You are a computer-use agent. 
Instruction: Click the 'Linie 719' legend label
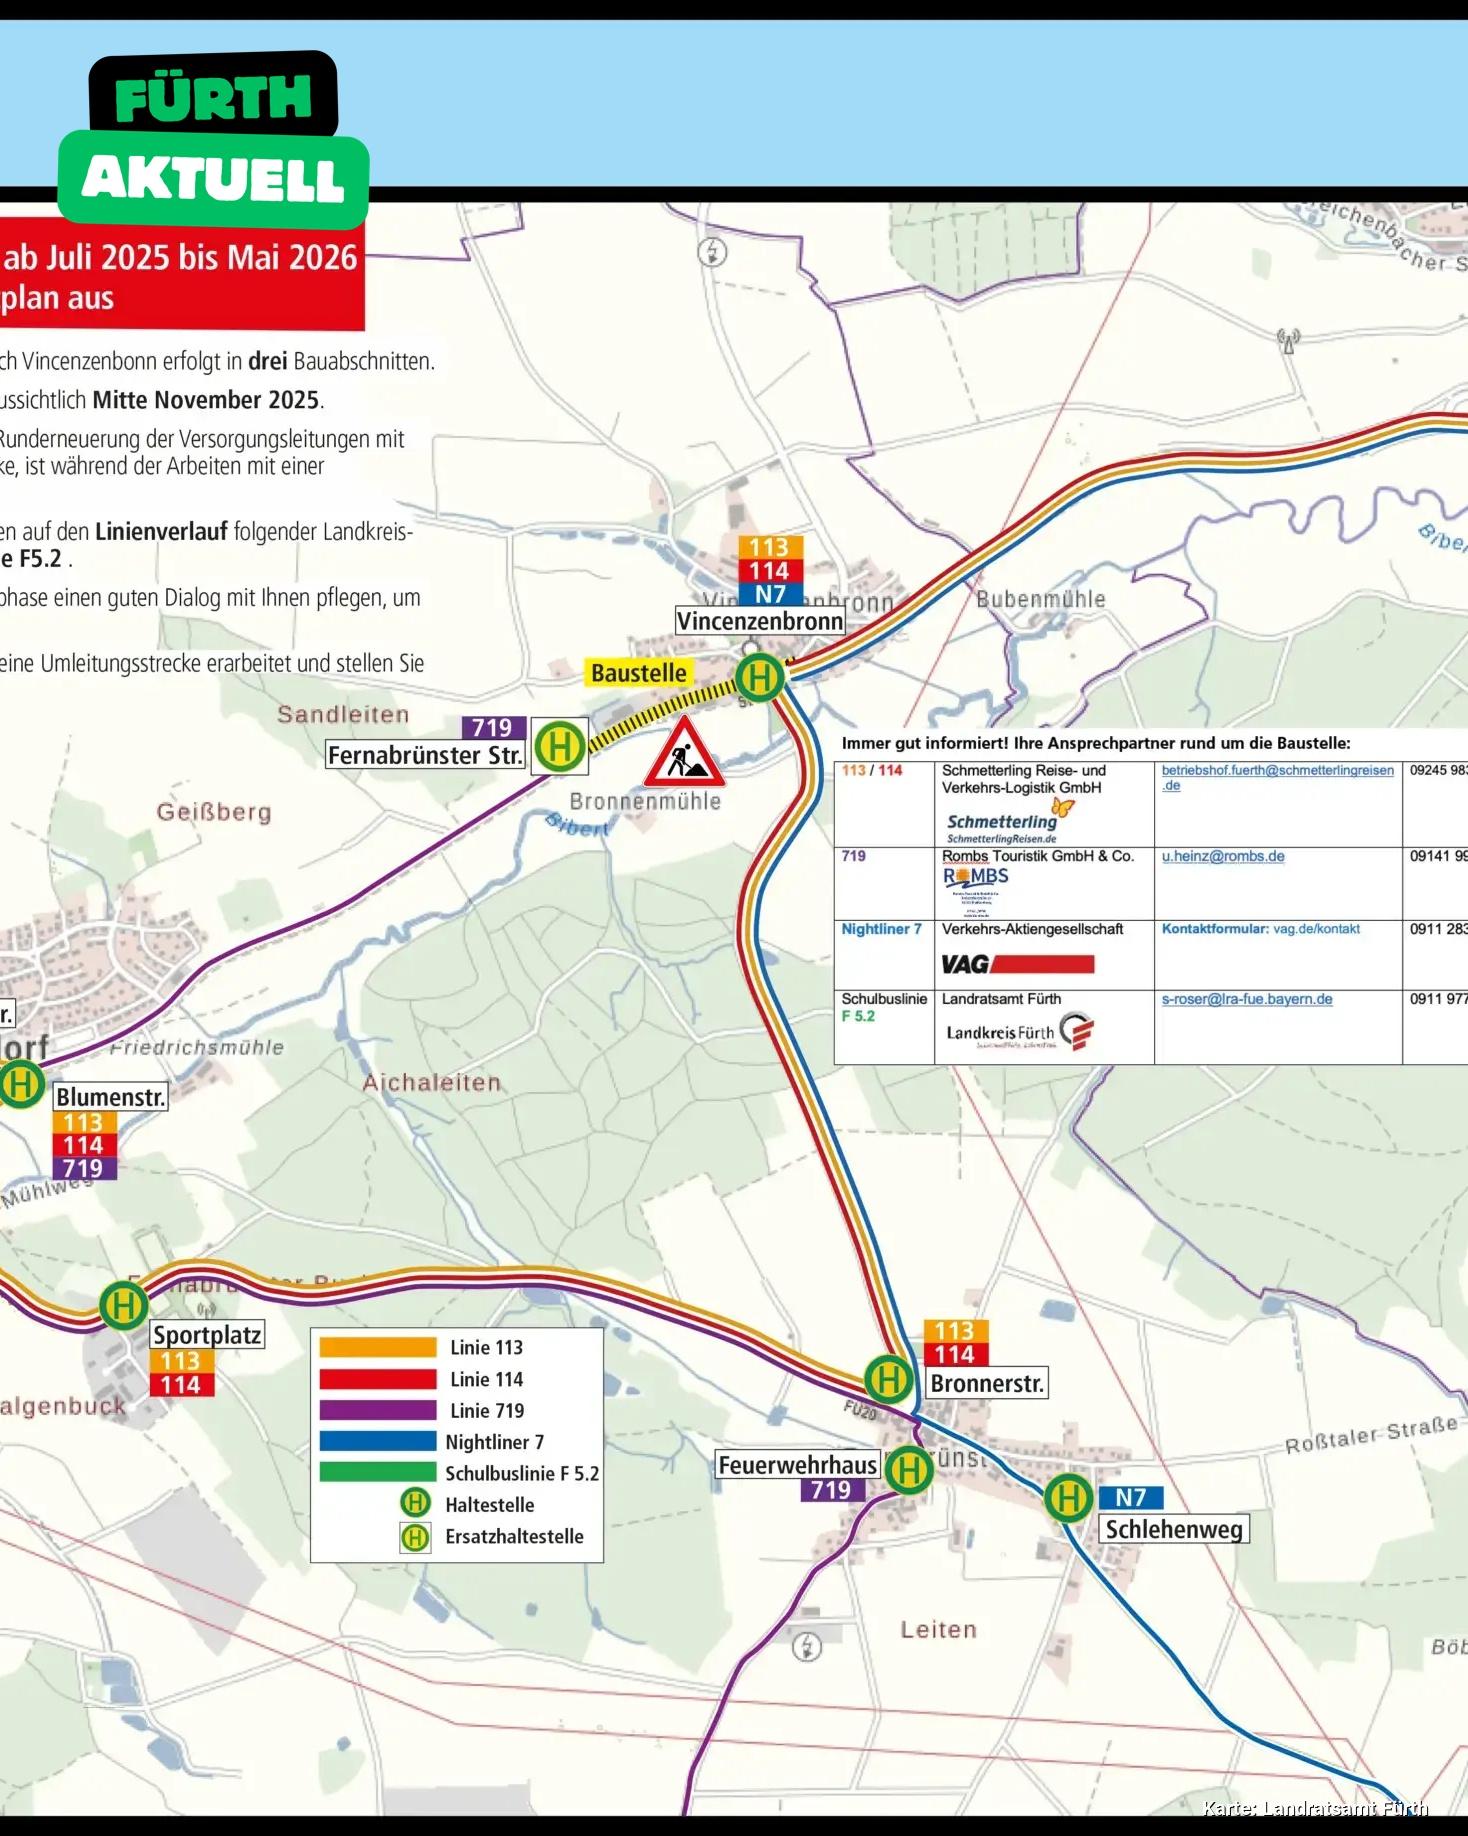(487, 1410)
